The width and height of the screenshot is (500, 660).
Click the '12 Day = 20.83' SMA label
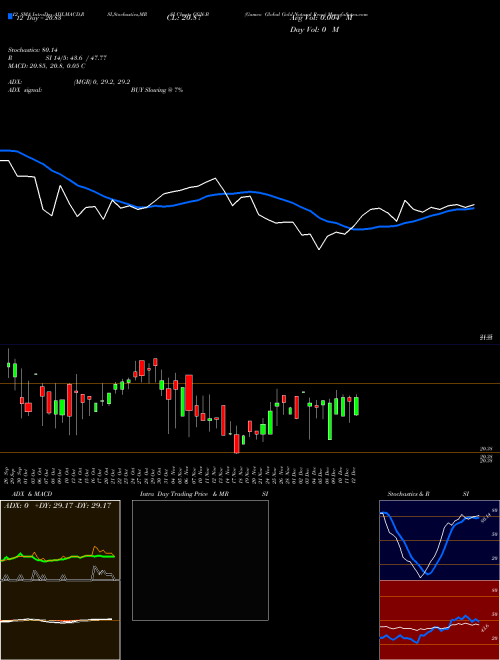click(x=37, y=18)
